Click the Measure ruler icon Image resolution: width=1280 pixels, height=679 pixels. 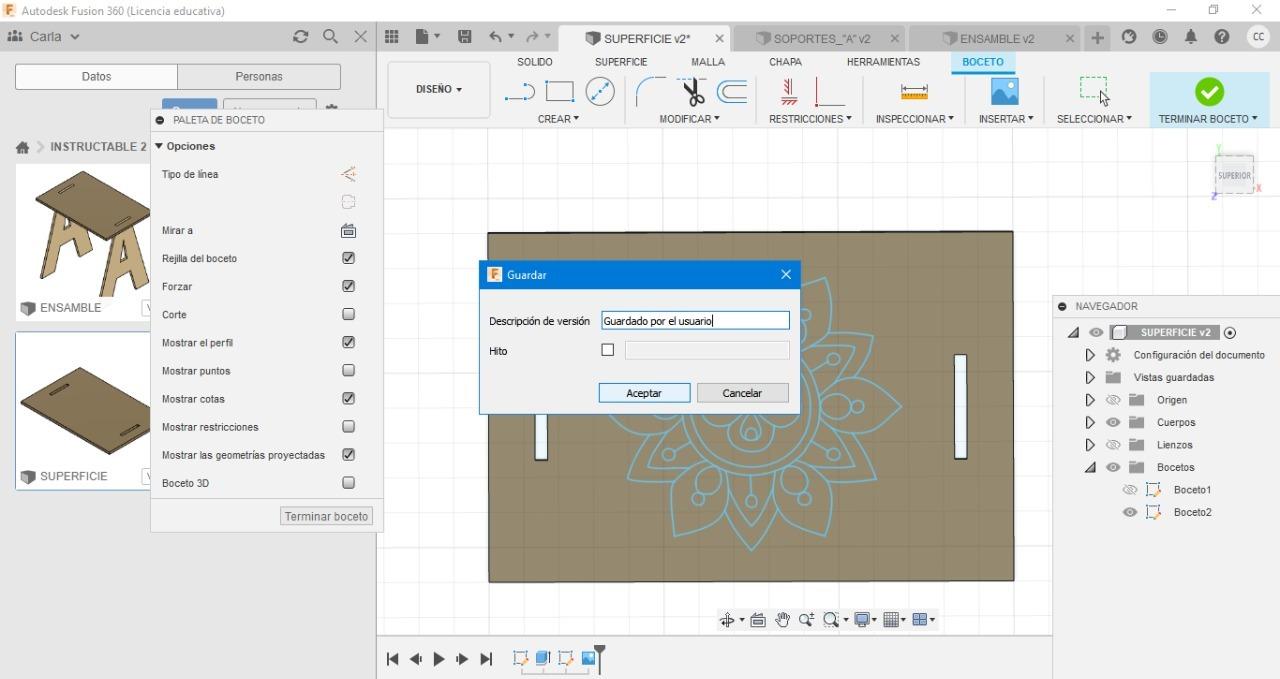click(x=914, y=92)
